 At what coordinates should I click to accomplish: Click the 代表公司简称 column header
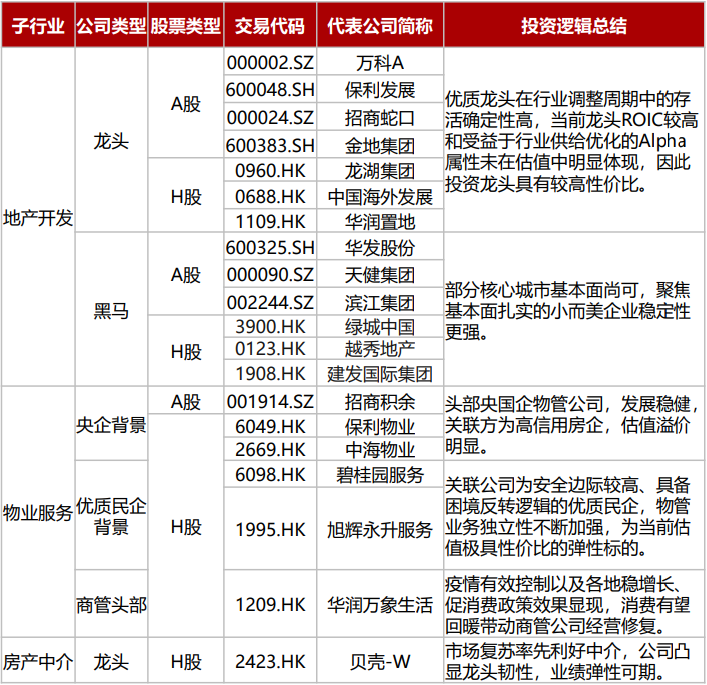[x=380, y=25]
